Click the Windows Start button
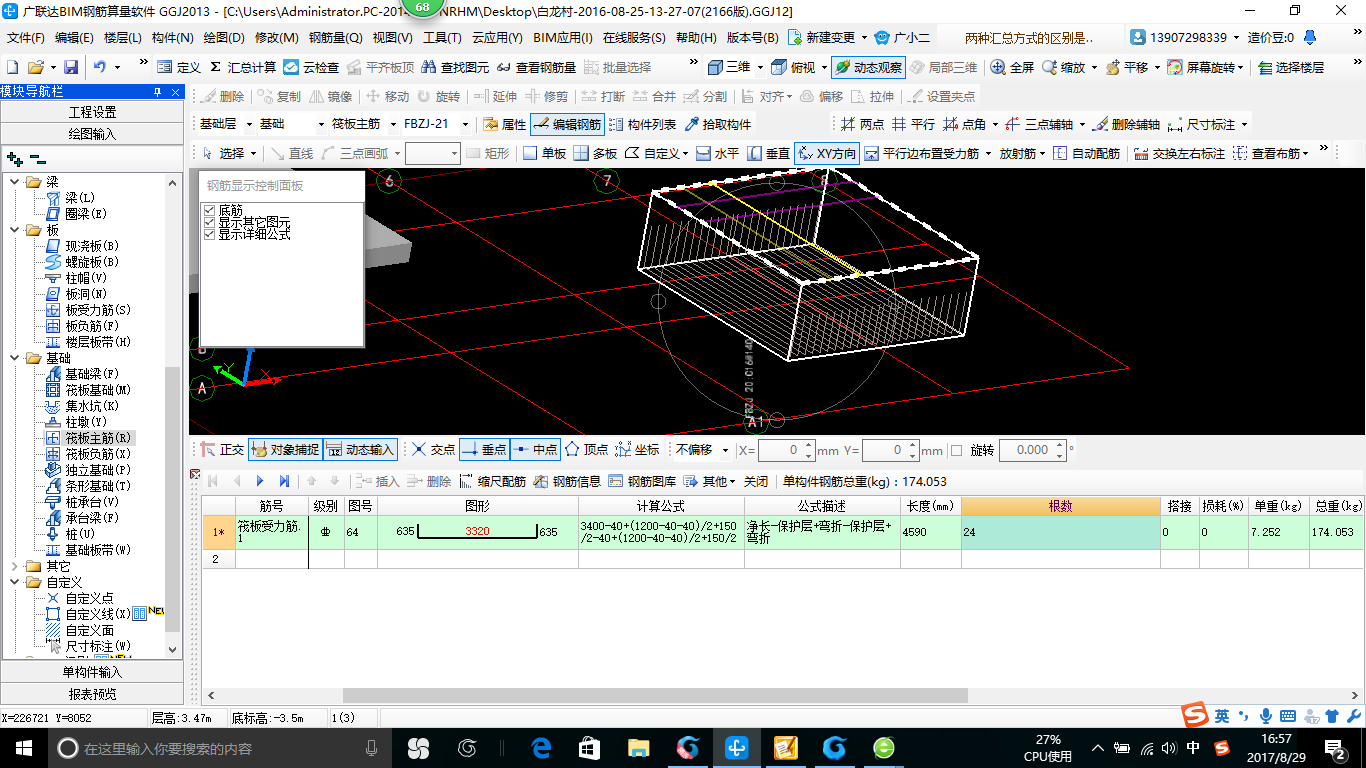 (22, 747)
